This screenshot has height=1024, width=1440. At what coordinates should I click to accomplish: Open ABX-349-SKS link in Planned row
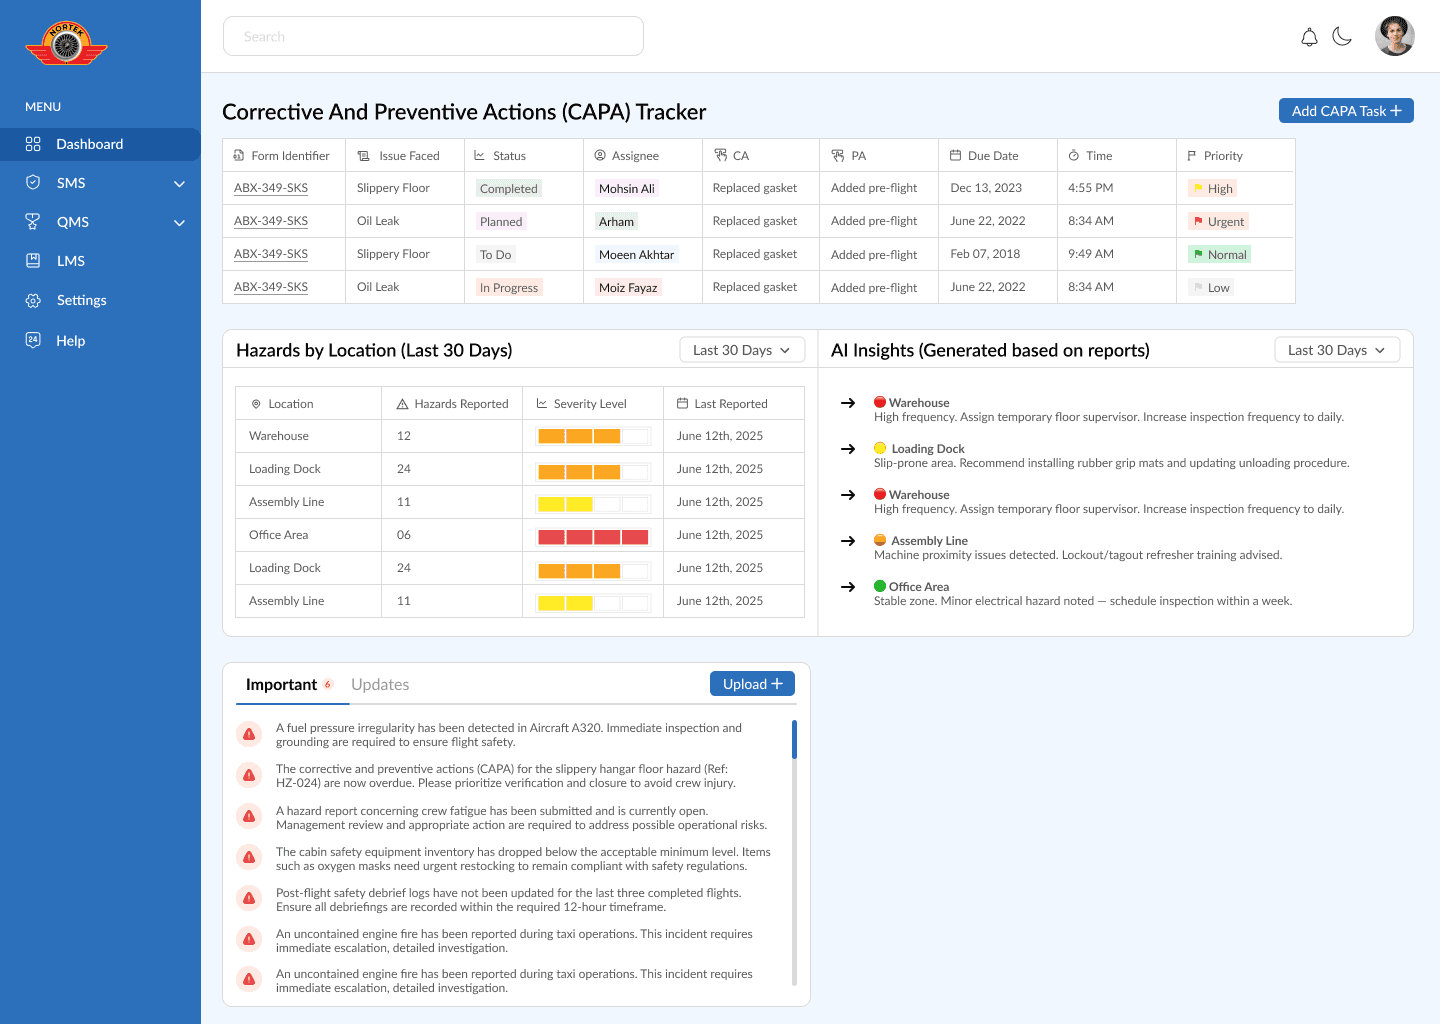point(271,221)
